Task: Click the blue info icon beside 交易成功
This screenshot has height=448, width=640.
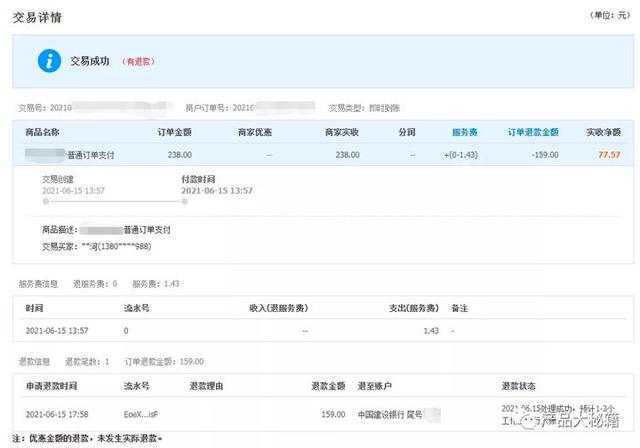Action: coord(48,60)
